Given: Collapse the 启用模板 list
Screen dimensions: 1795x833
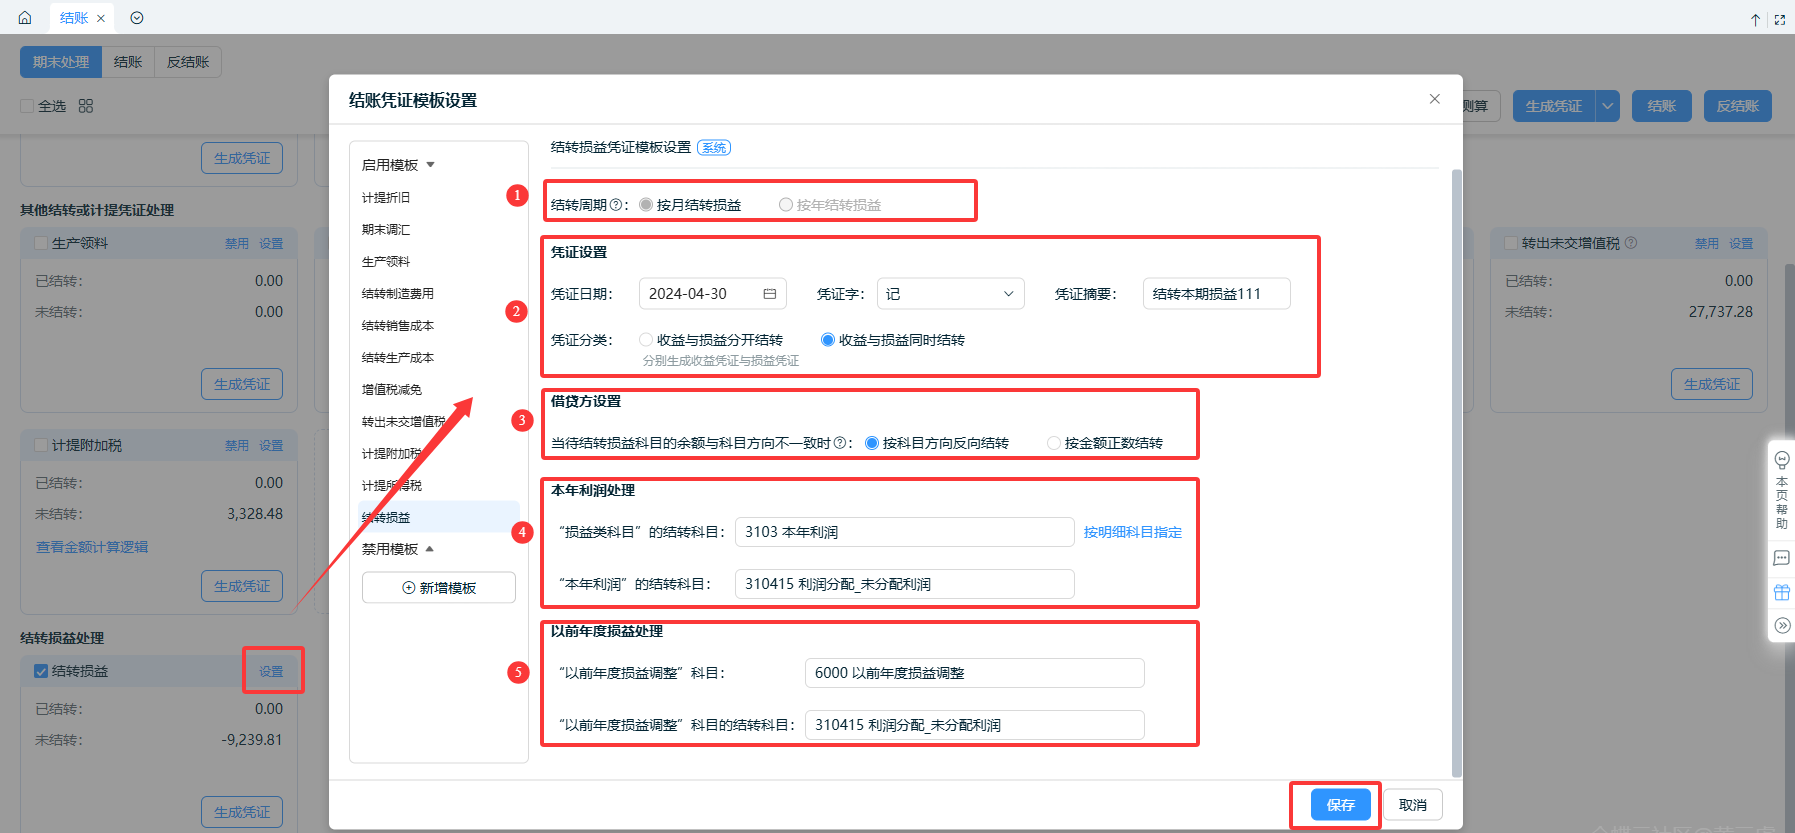Looking at the screenshot, I should pos(430,165).
